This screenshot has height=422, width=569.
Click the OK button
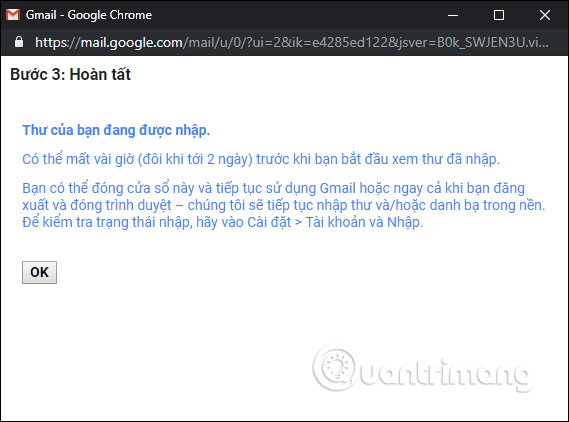39,272
